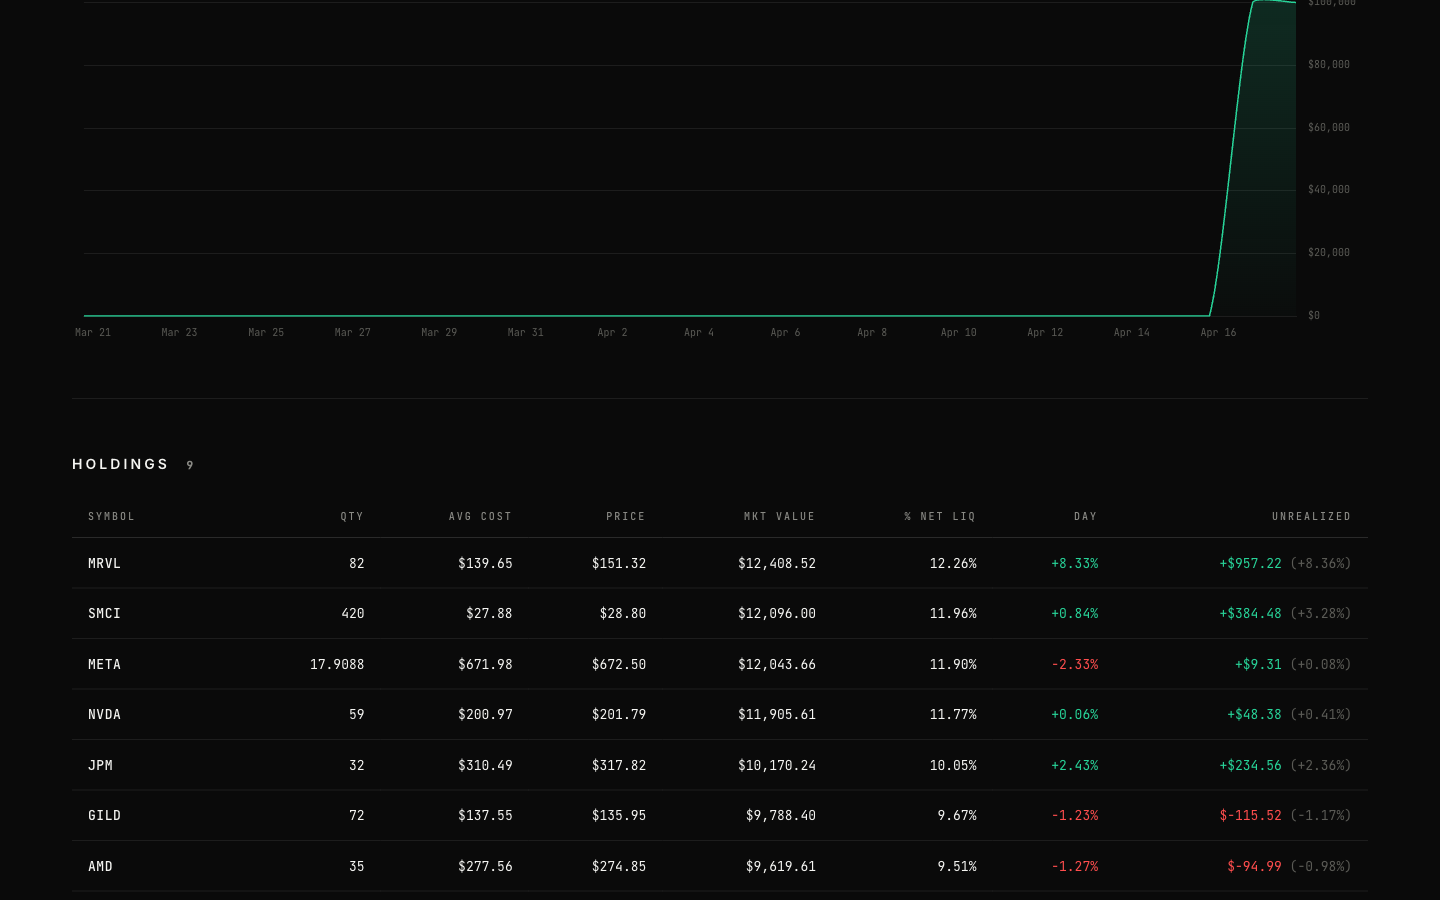Click MRVL market value $12,408.52

(777, 563)
